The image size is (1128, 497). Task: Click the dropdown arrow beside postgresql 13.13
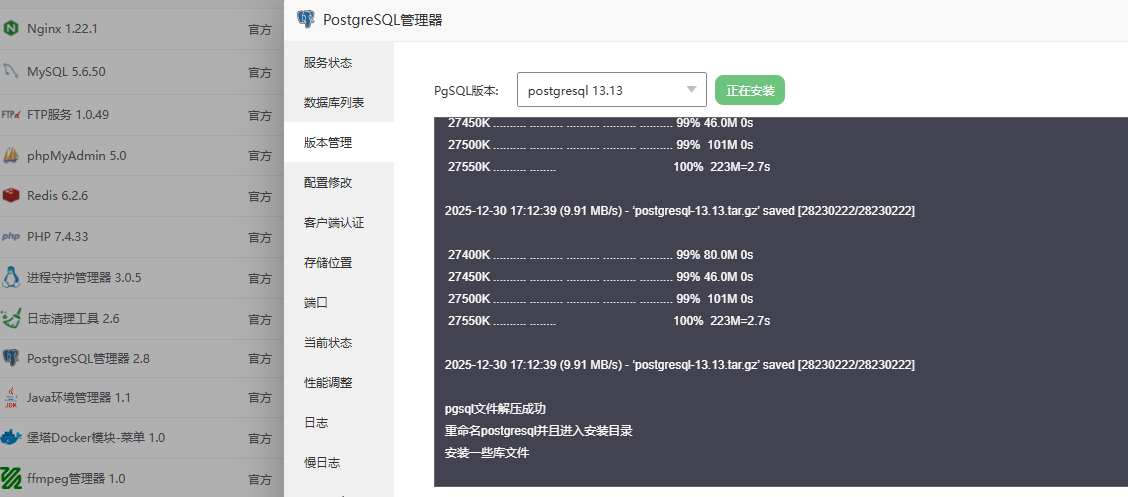691,90
